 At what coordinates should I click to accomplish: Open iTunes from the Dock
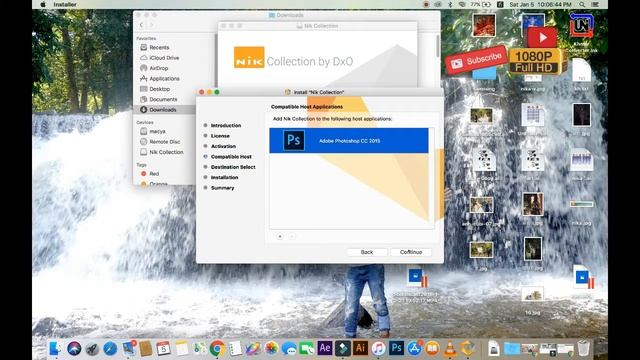tap(378, 349)
